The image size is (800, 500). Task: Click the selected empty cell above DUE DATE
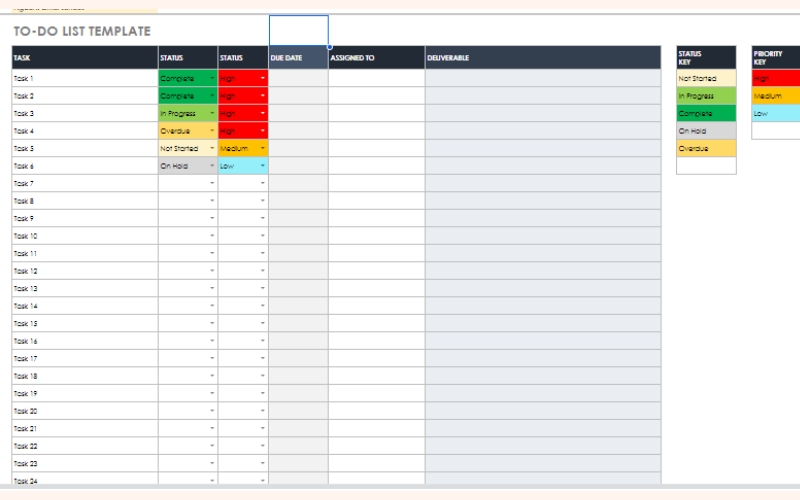click(298, 31)
